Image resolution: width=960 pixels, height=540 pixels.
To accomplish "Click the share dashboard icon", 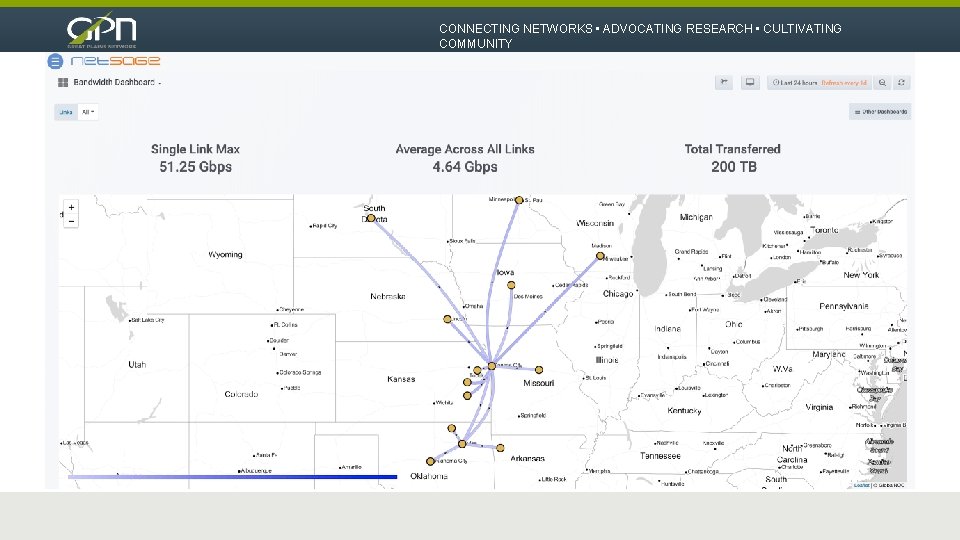I will click(724, 83).
